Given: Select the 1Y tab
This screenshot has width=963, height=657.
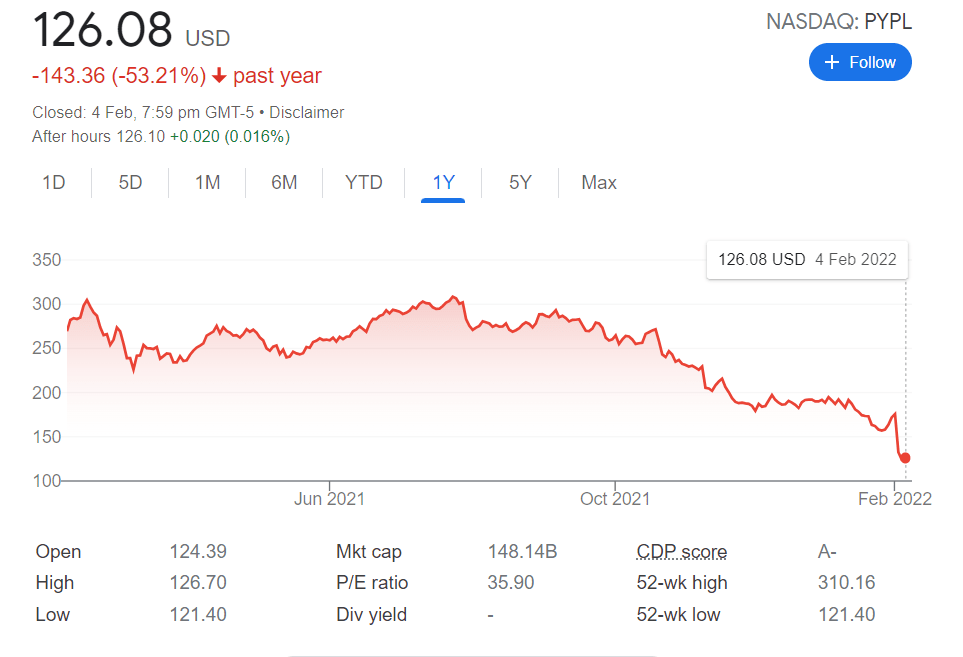Looking at the screenshot, I should pos(443,183).
